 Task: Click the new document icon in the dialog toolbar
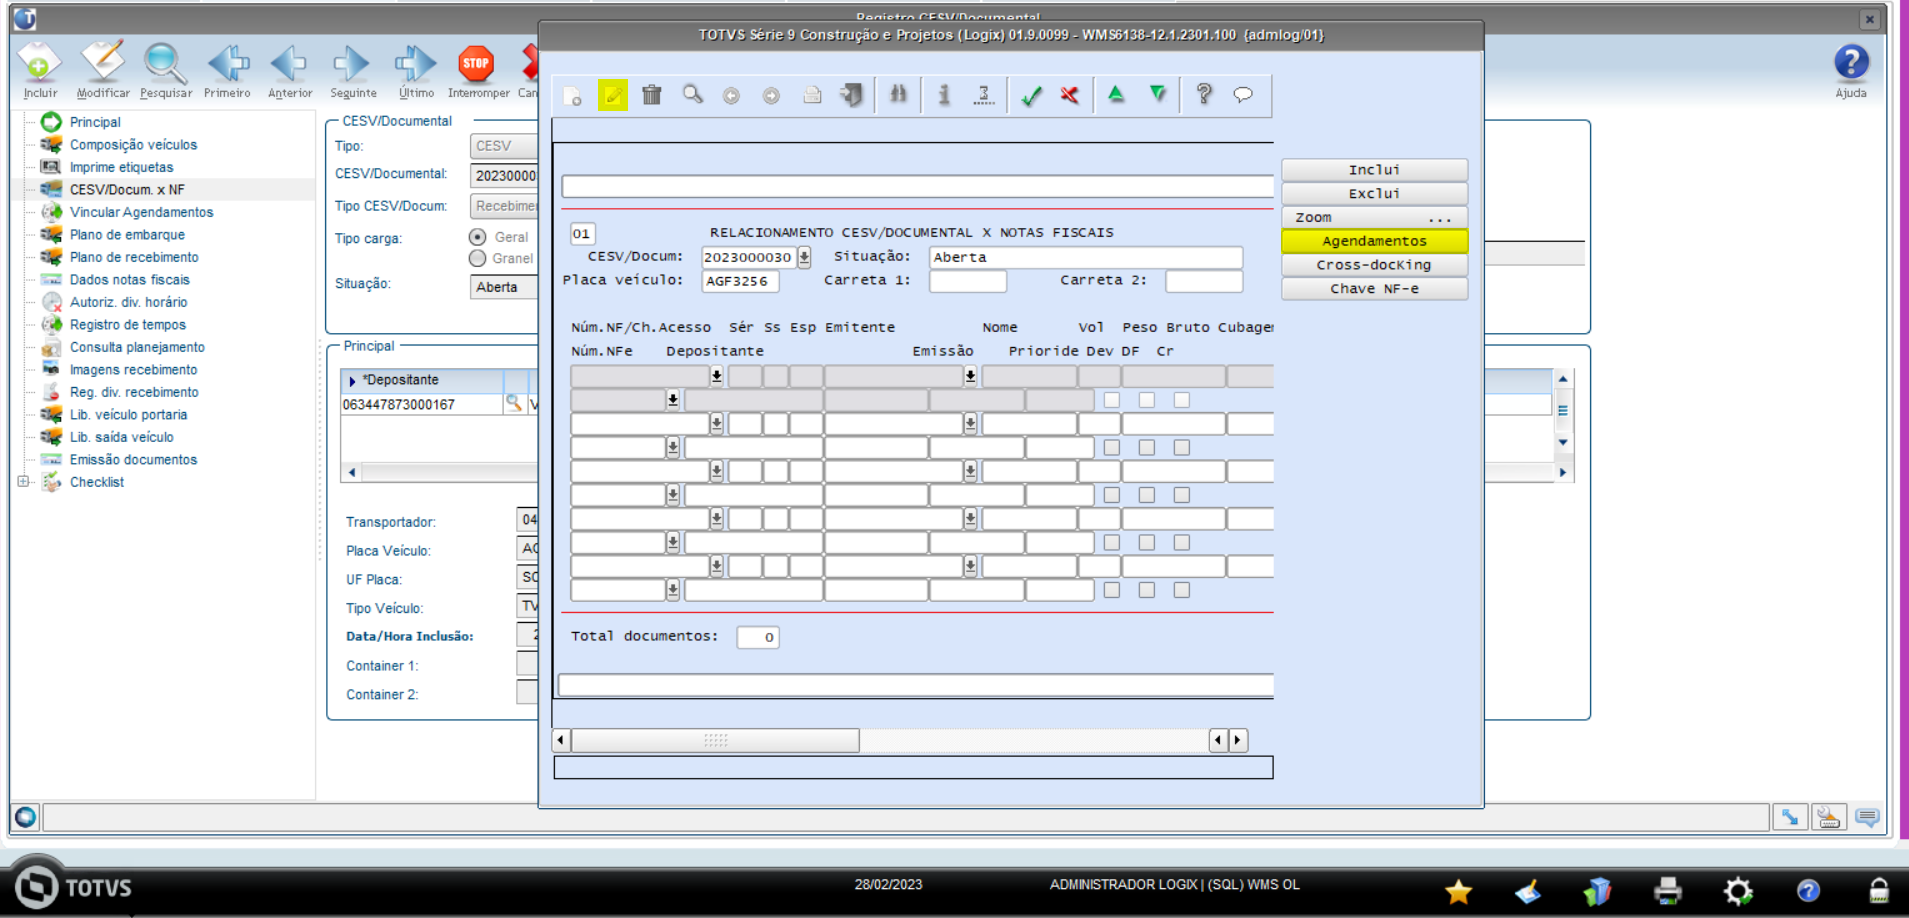[x=572, y=96]
